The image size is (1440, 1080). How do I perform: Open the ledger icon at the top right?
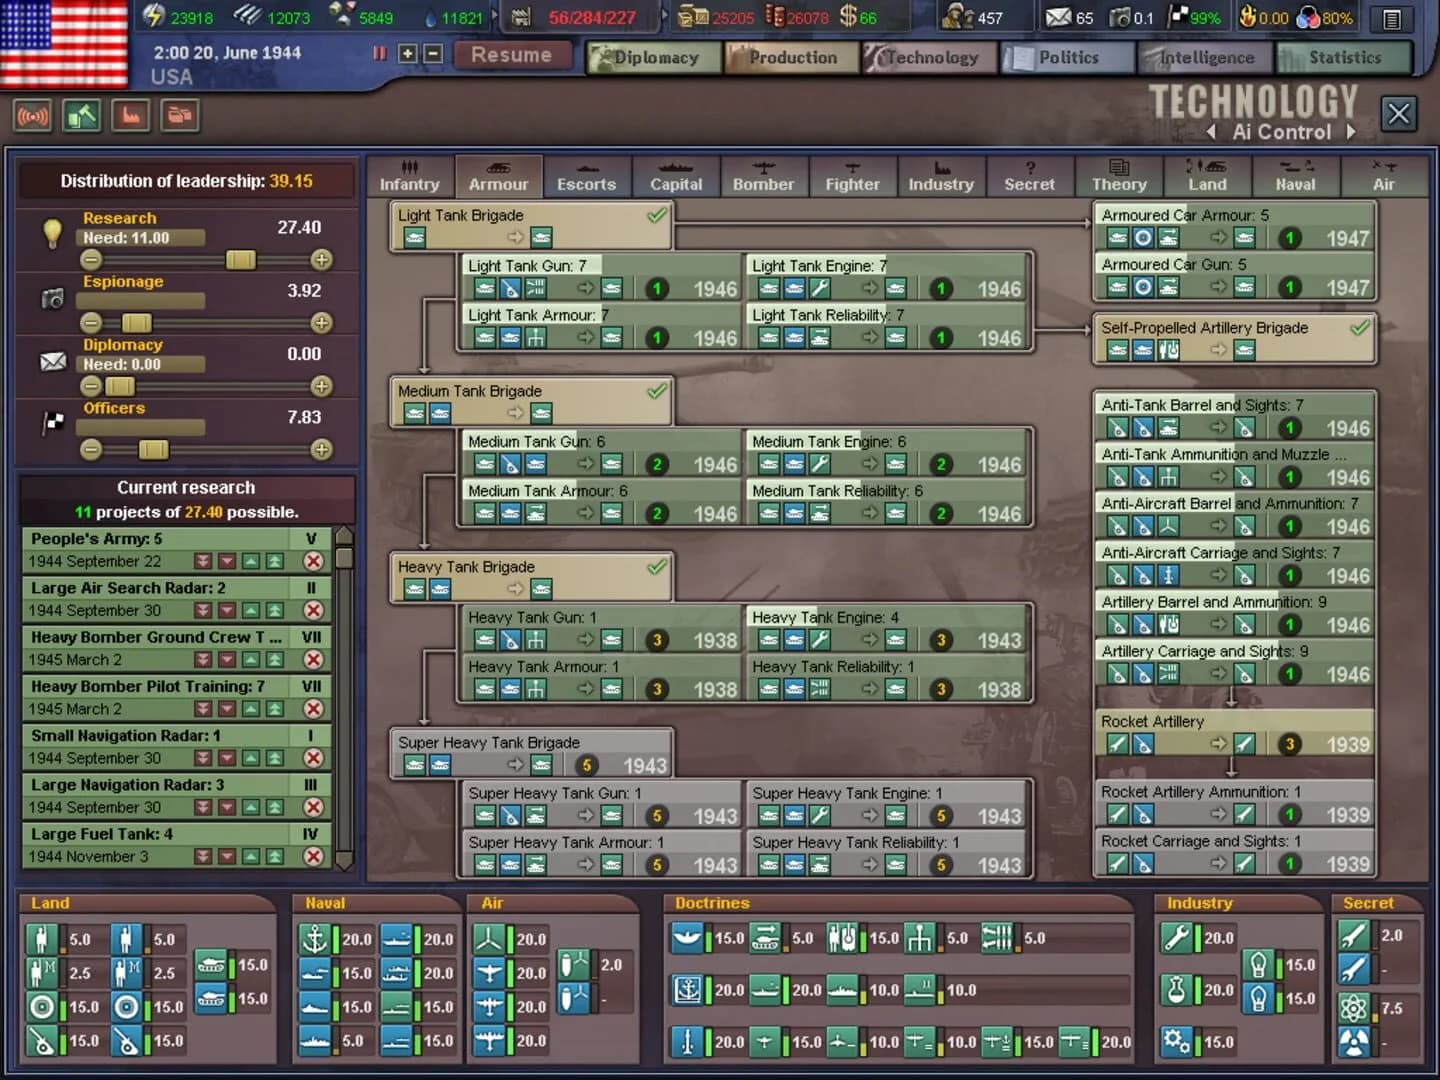click(x=1390, y=17)
